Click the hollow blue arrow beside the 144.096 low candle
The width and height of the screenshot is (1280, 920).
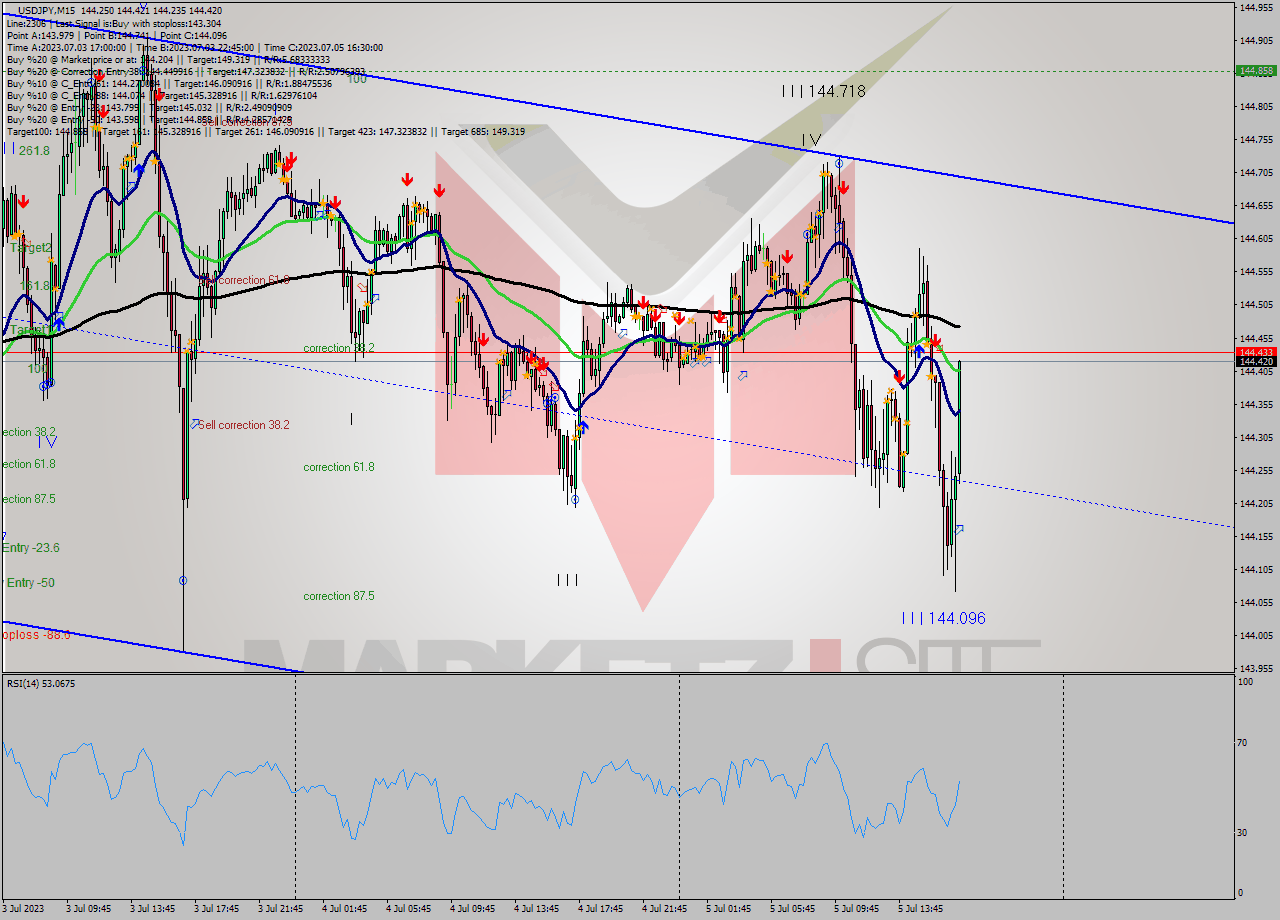[959, 529]
